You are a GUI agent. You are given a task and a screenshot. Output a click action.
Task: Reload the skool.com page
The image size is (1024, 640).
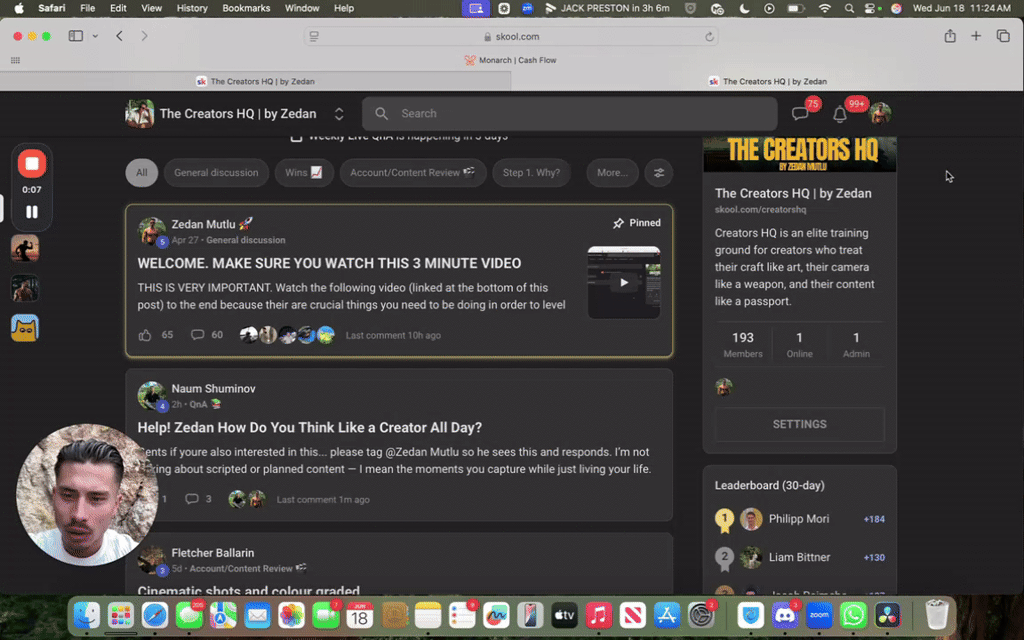coord(709,37)
